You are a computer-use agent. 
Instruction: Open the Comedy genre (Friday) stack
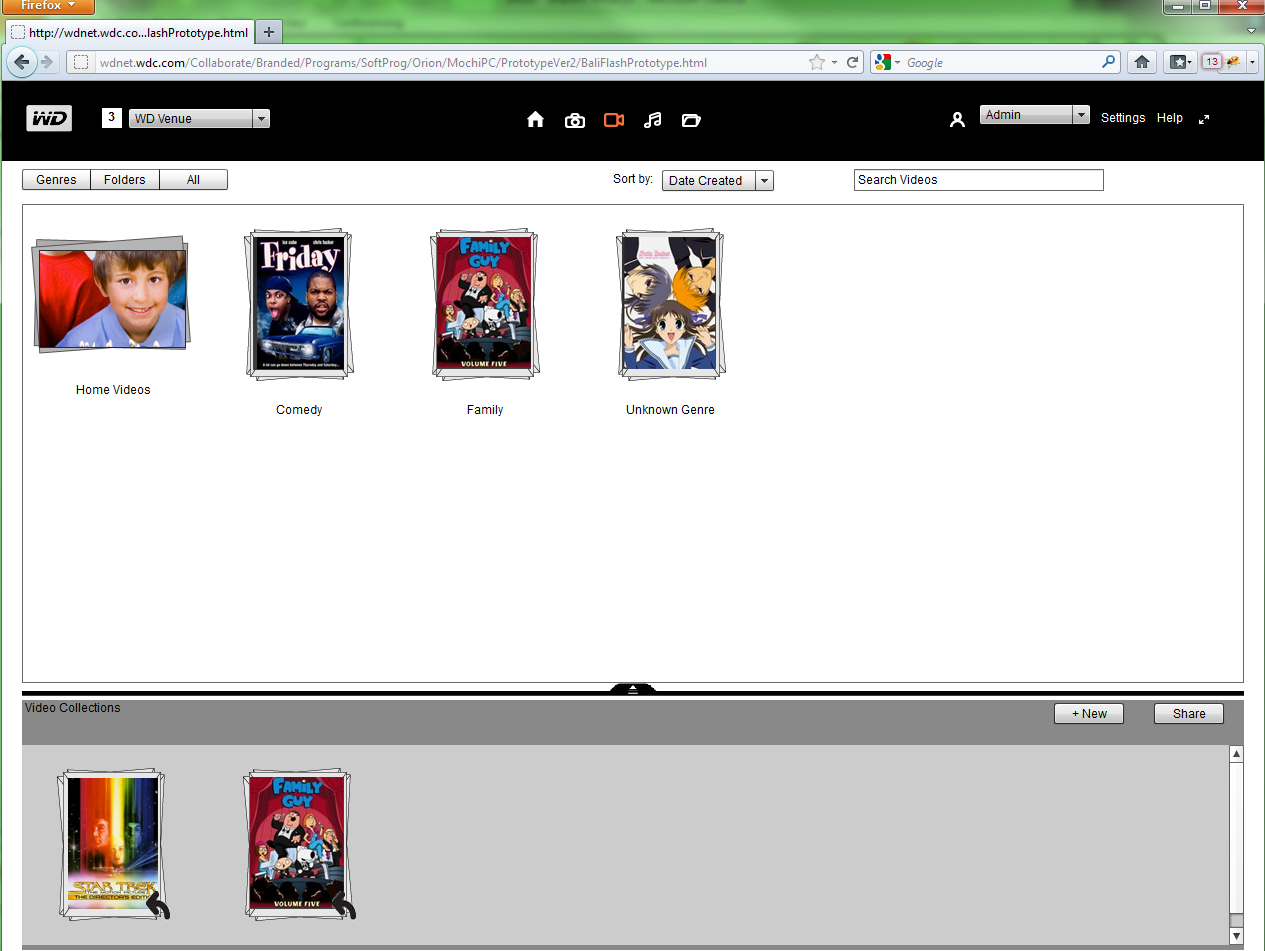coord(299,304)
